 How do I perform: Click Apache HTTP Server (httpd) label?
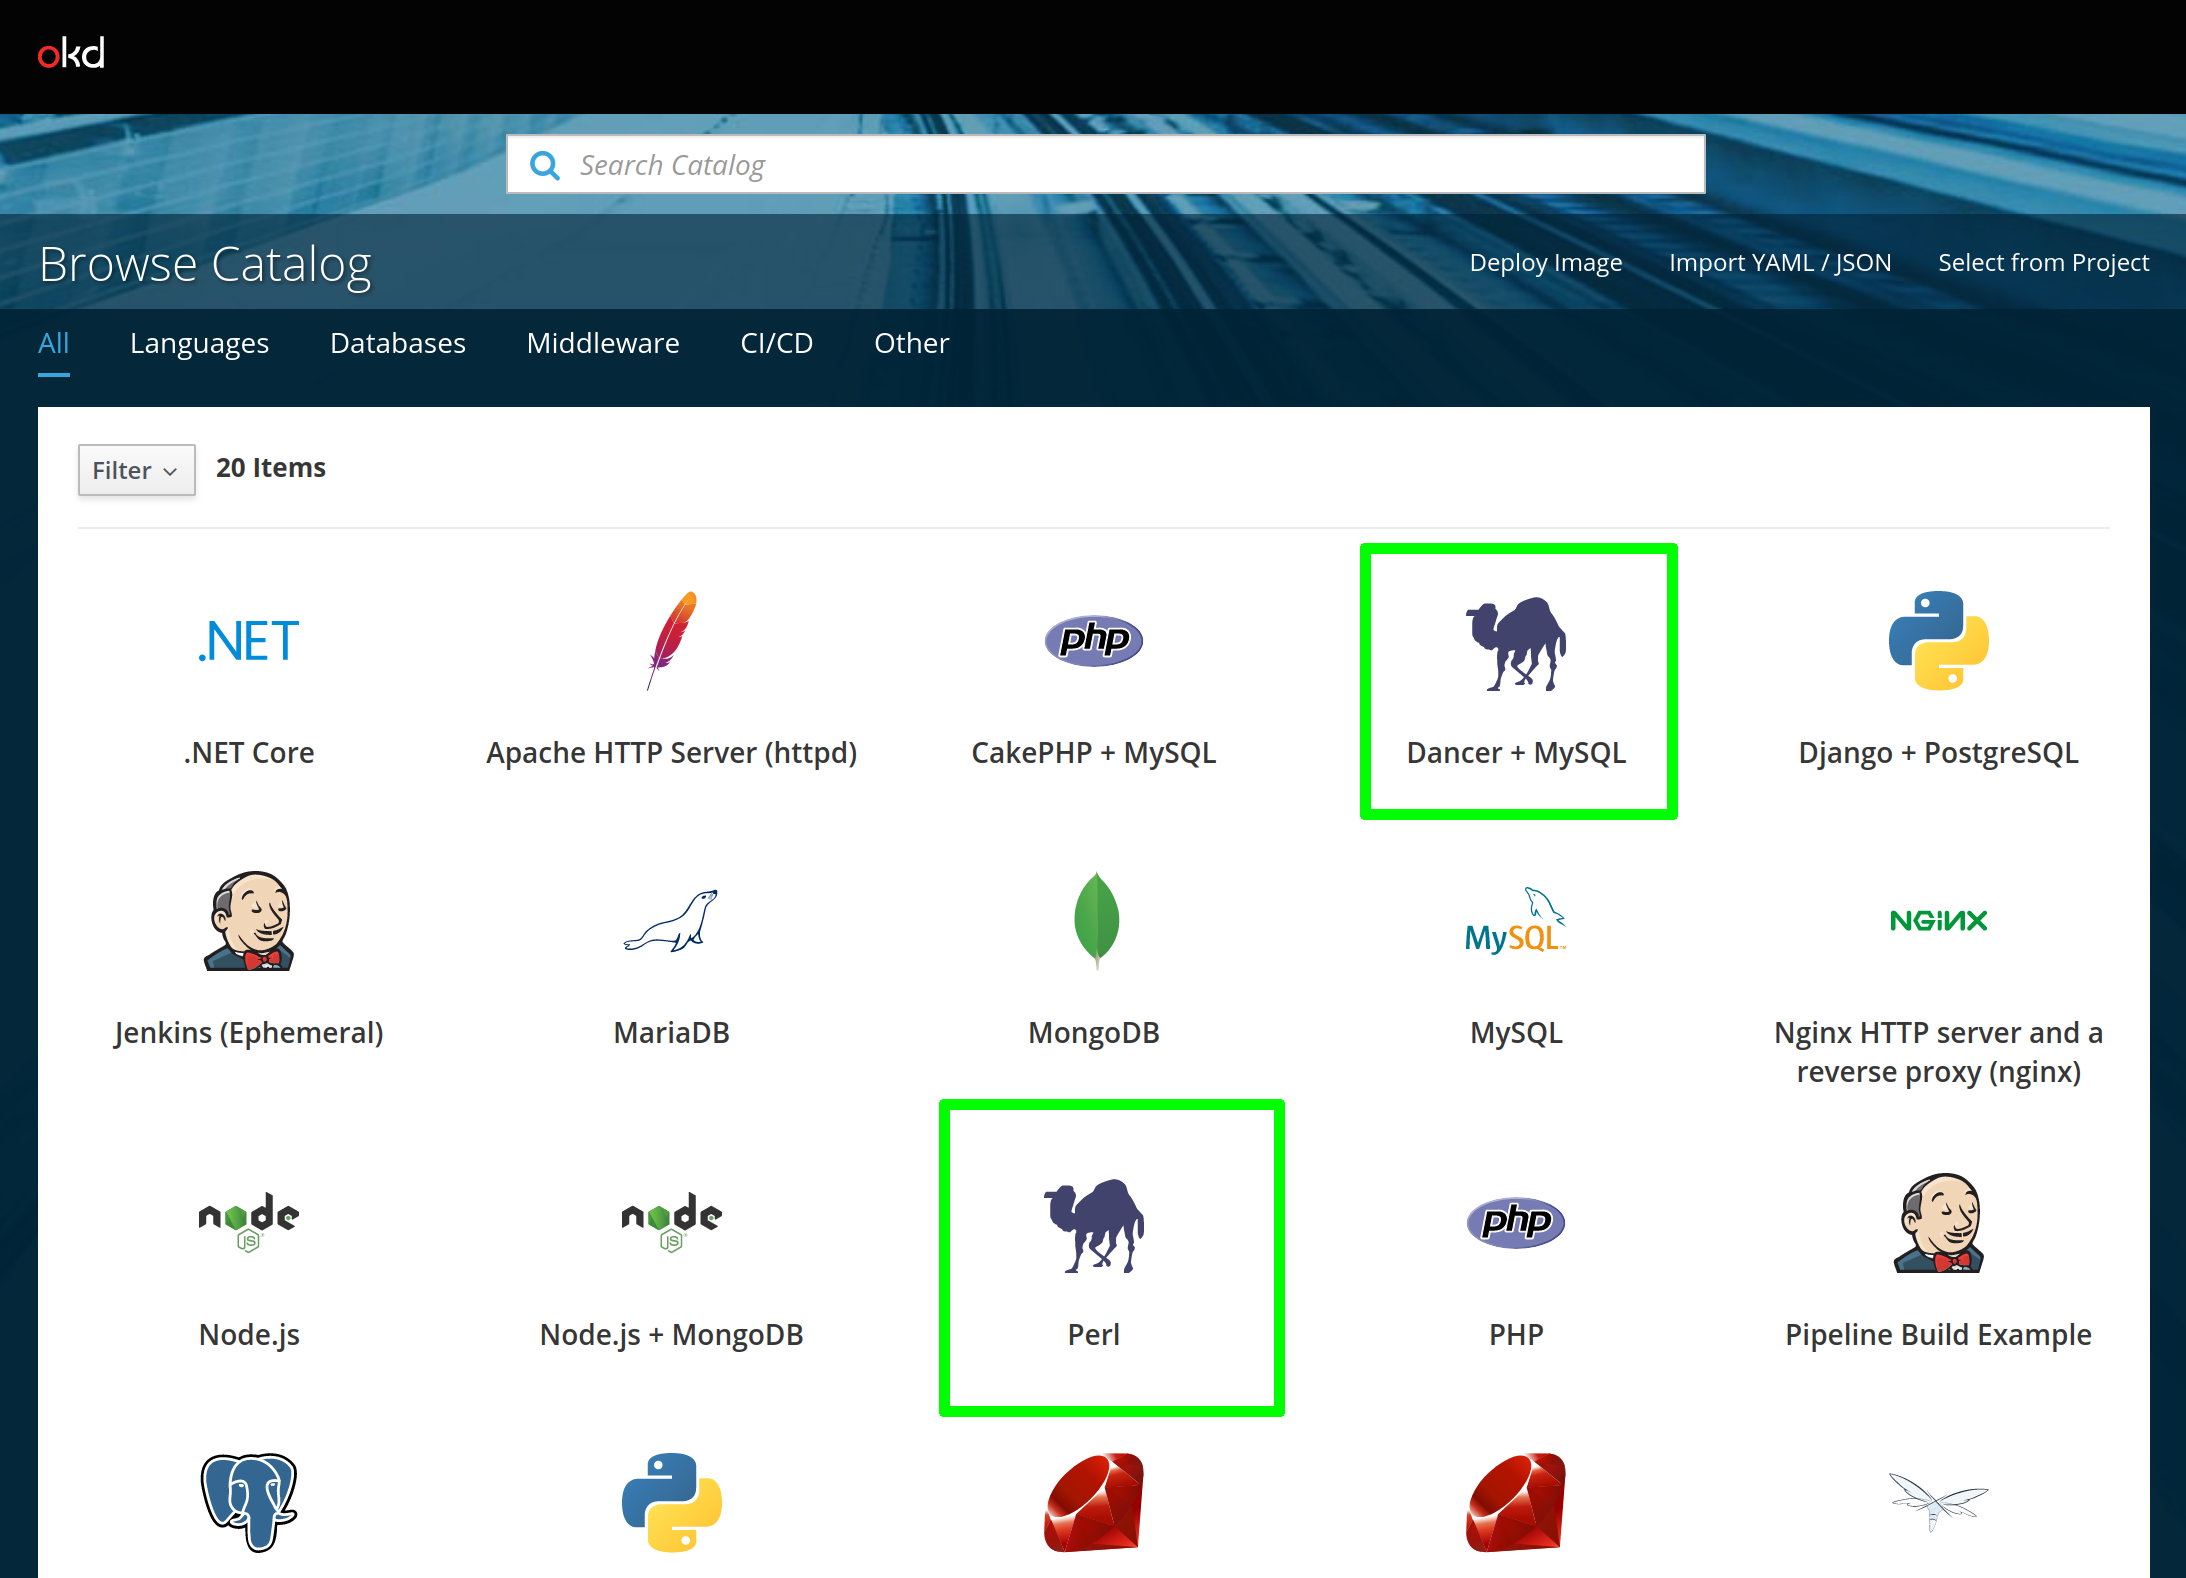point(672,753)
